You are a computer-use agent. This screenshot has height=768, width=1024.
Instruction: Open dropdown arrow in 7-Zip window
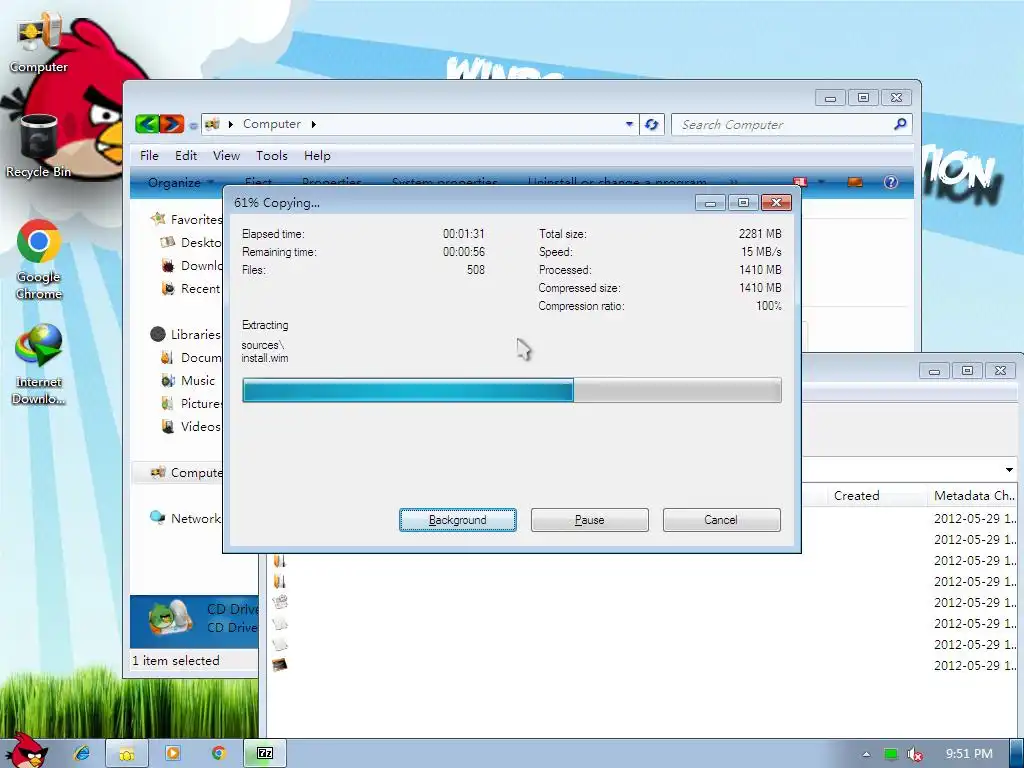1009,470
